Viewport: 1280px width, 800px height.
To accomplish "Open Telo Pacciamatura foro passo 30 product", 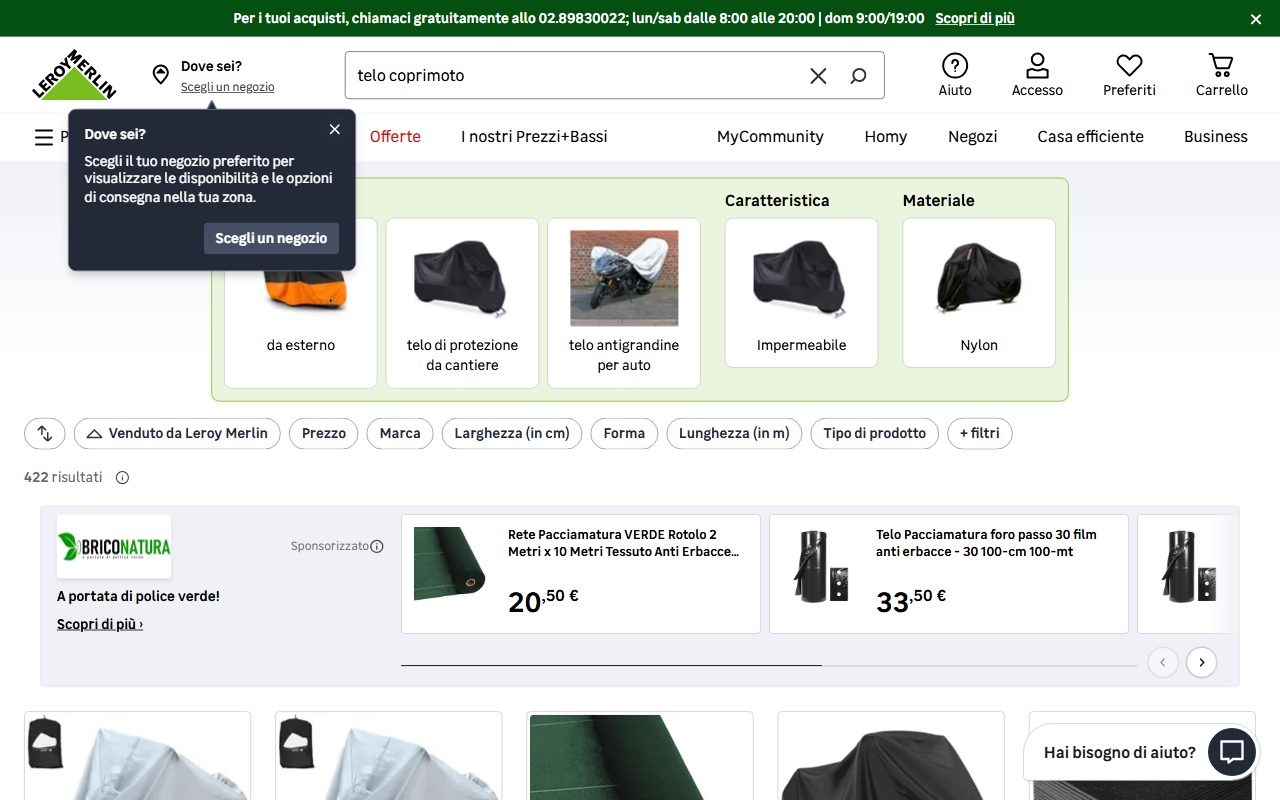I will (949, 574).
